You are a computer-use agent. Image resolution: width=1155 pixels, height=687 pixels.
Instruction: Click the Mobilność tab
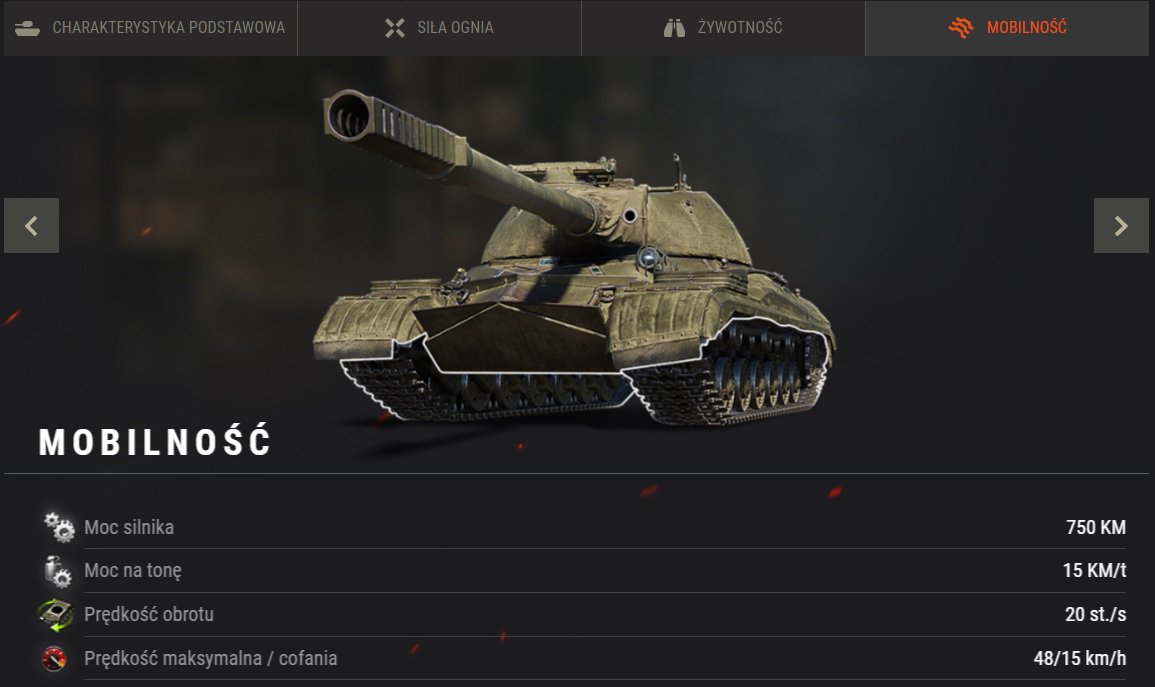1007,28
